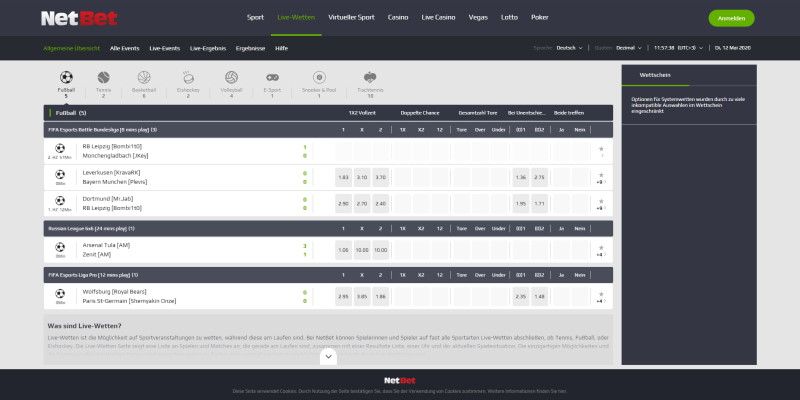Viewport: 800px width, 400px height.
Task: Open the Sprache Deutsch language dropdown
Action: click(x=569, y=48)
